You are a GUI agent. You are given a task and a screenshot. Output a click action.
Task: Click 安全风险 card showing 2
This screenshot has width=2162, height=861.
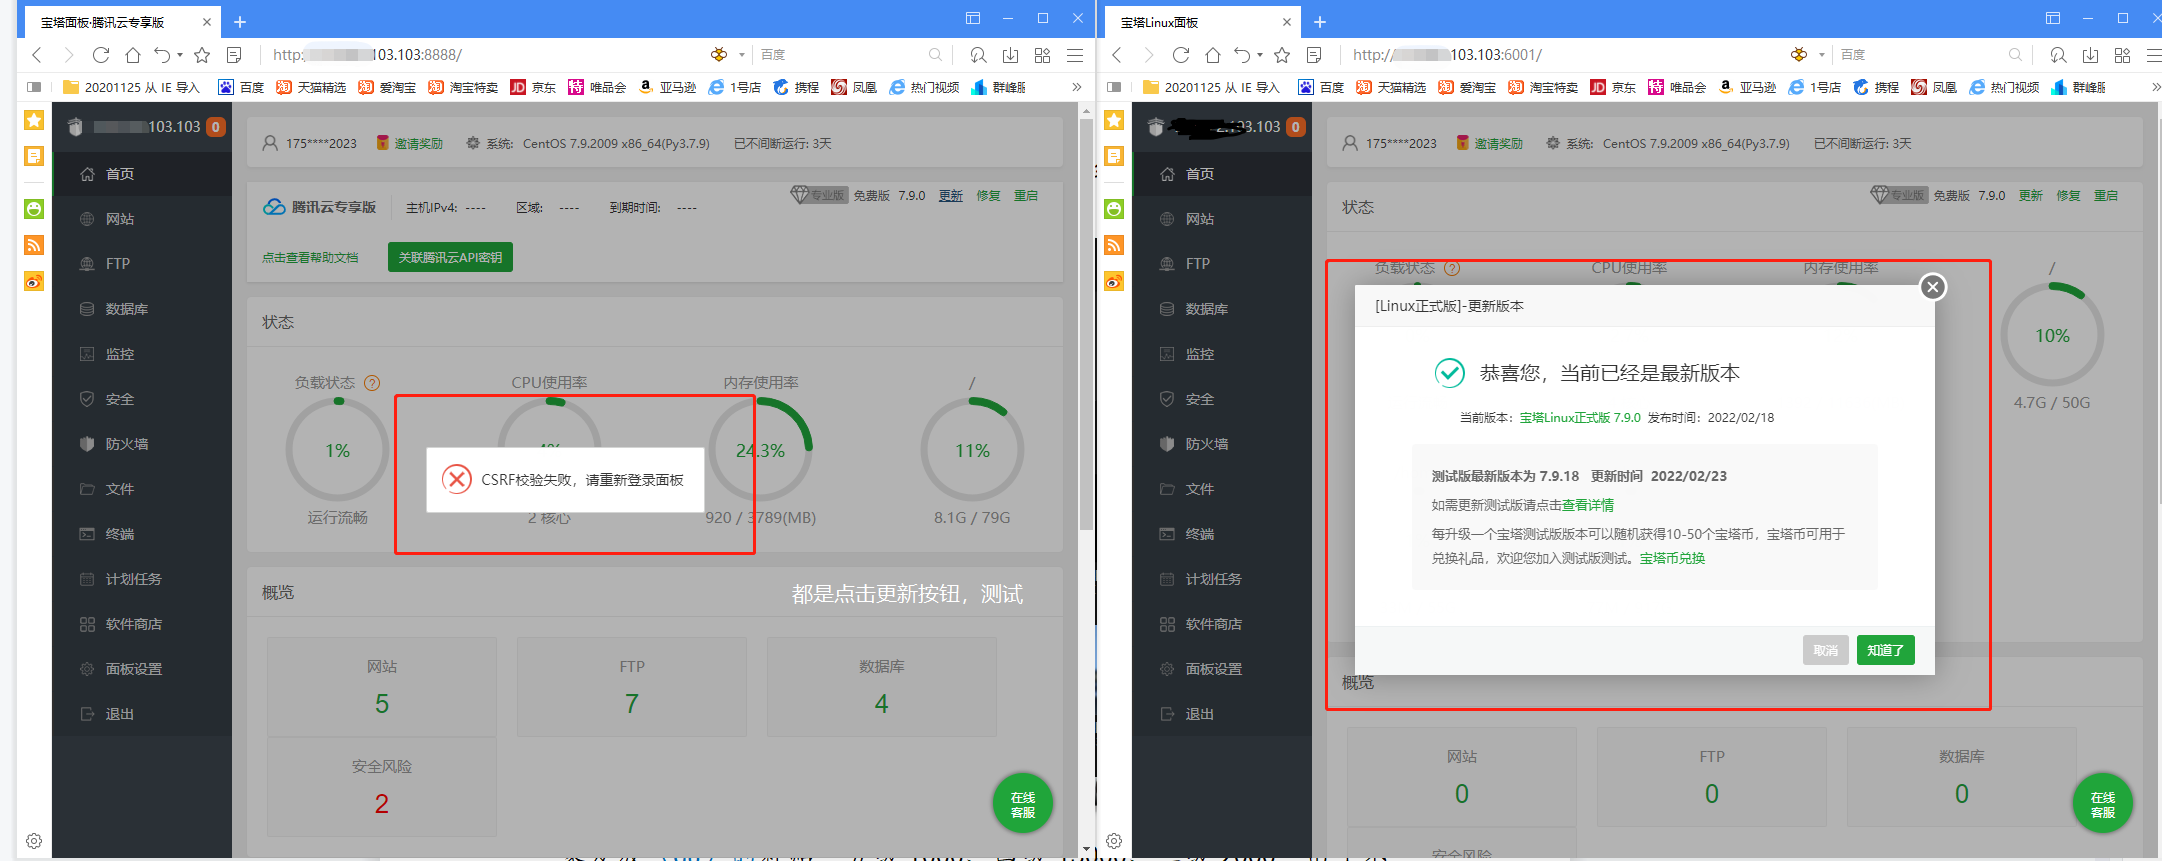[382, 787]
